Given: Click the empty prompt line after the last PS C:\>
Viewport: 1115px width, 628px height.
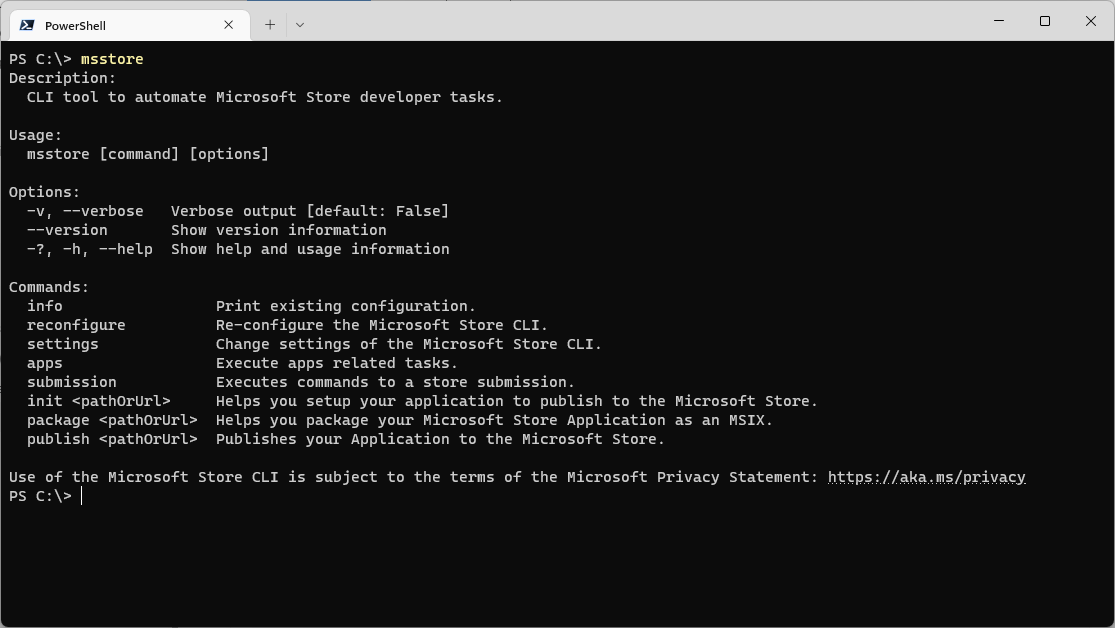Looking at the screenshot, I should tap(300, 496).
